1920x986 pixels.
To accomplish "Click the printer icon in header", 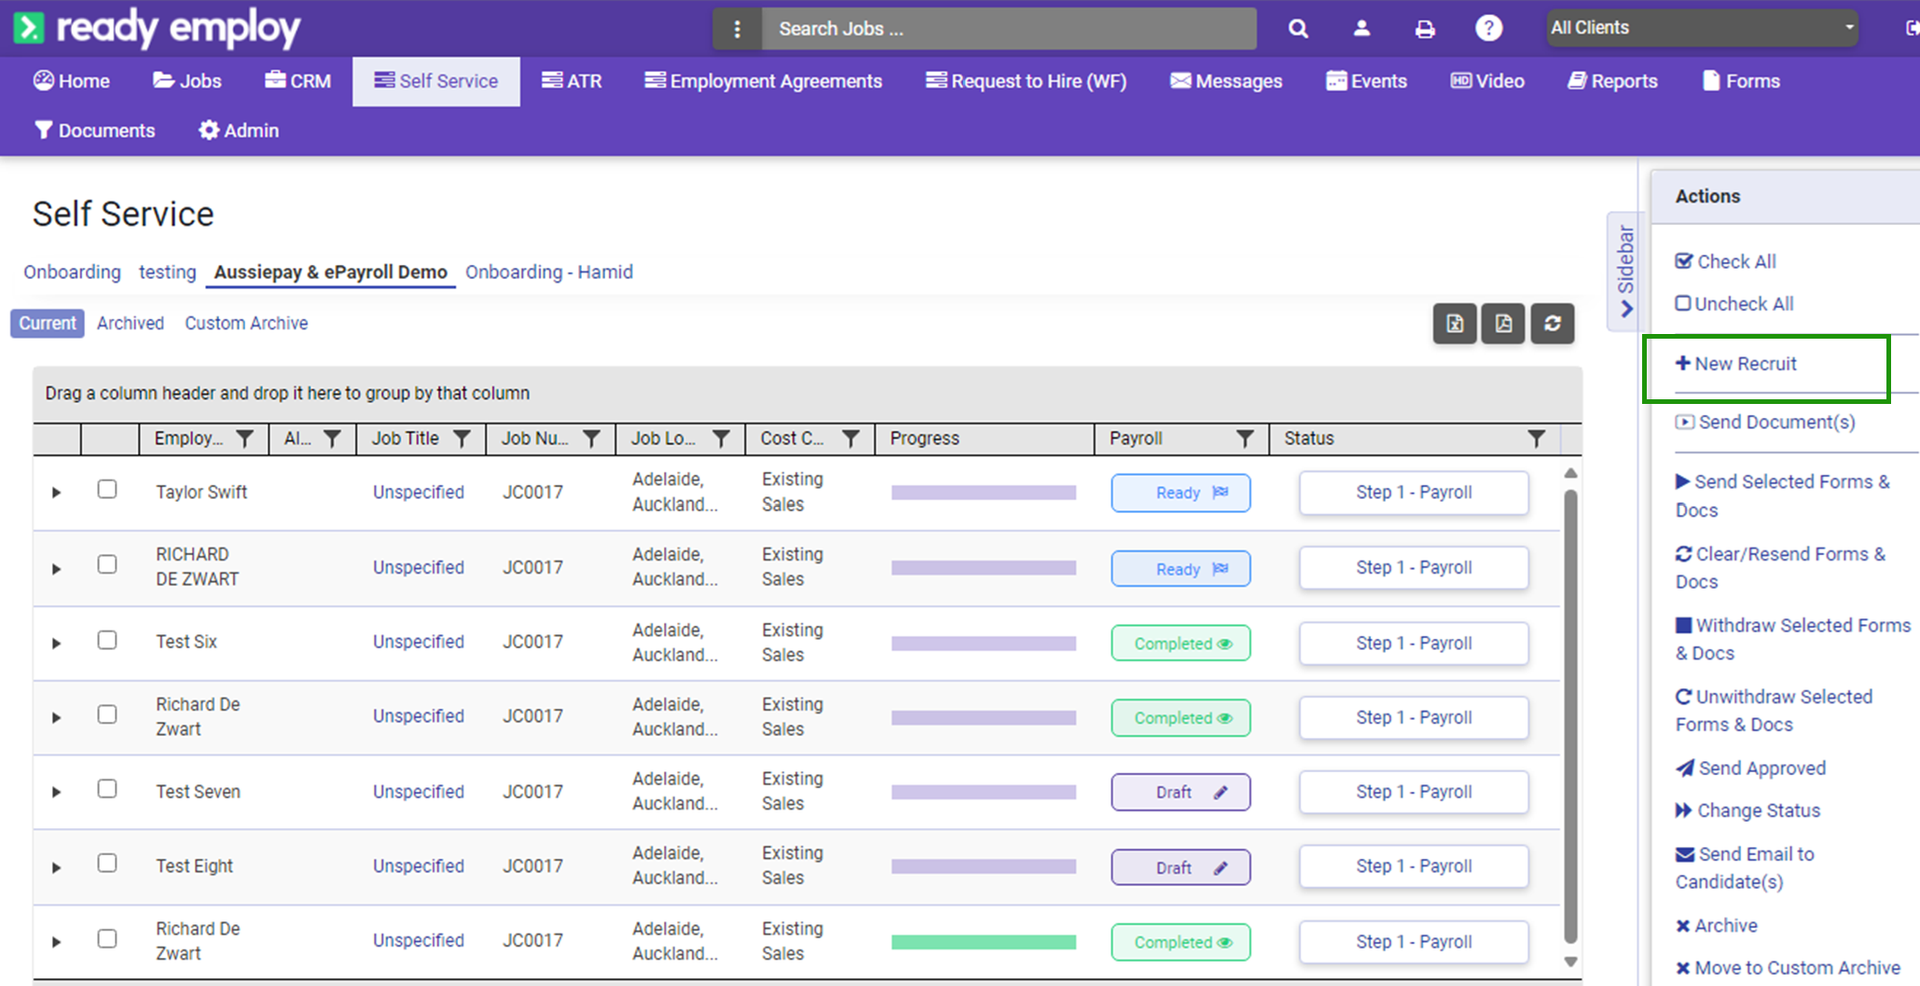I will [1425, 29].
